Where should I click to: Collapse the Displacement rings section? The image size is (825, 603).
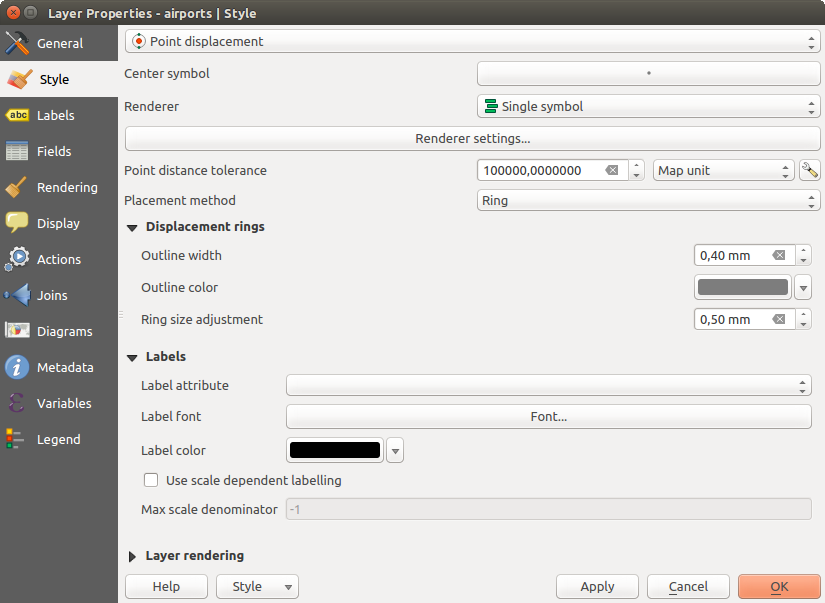[133, 227]
